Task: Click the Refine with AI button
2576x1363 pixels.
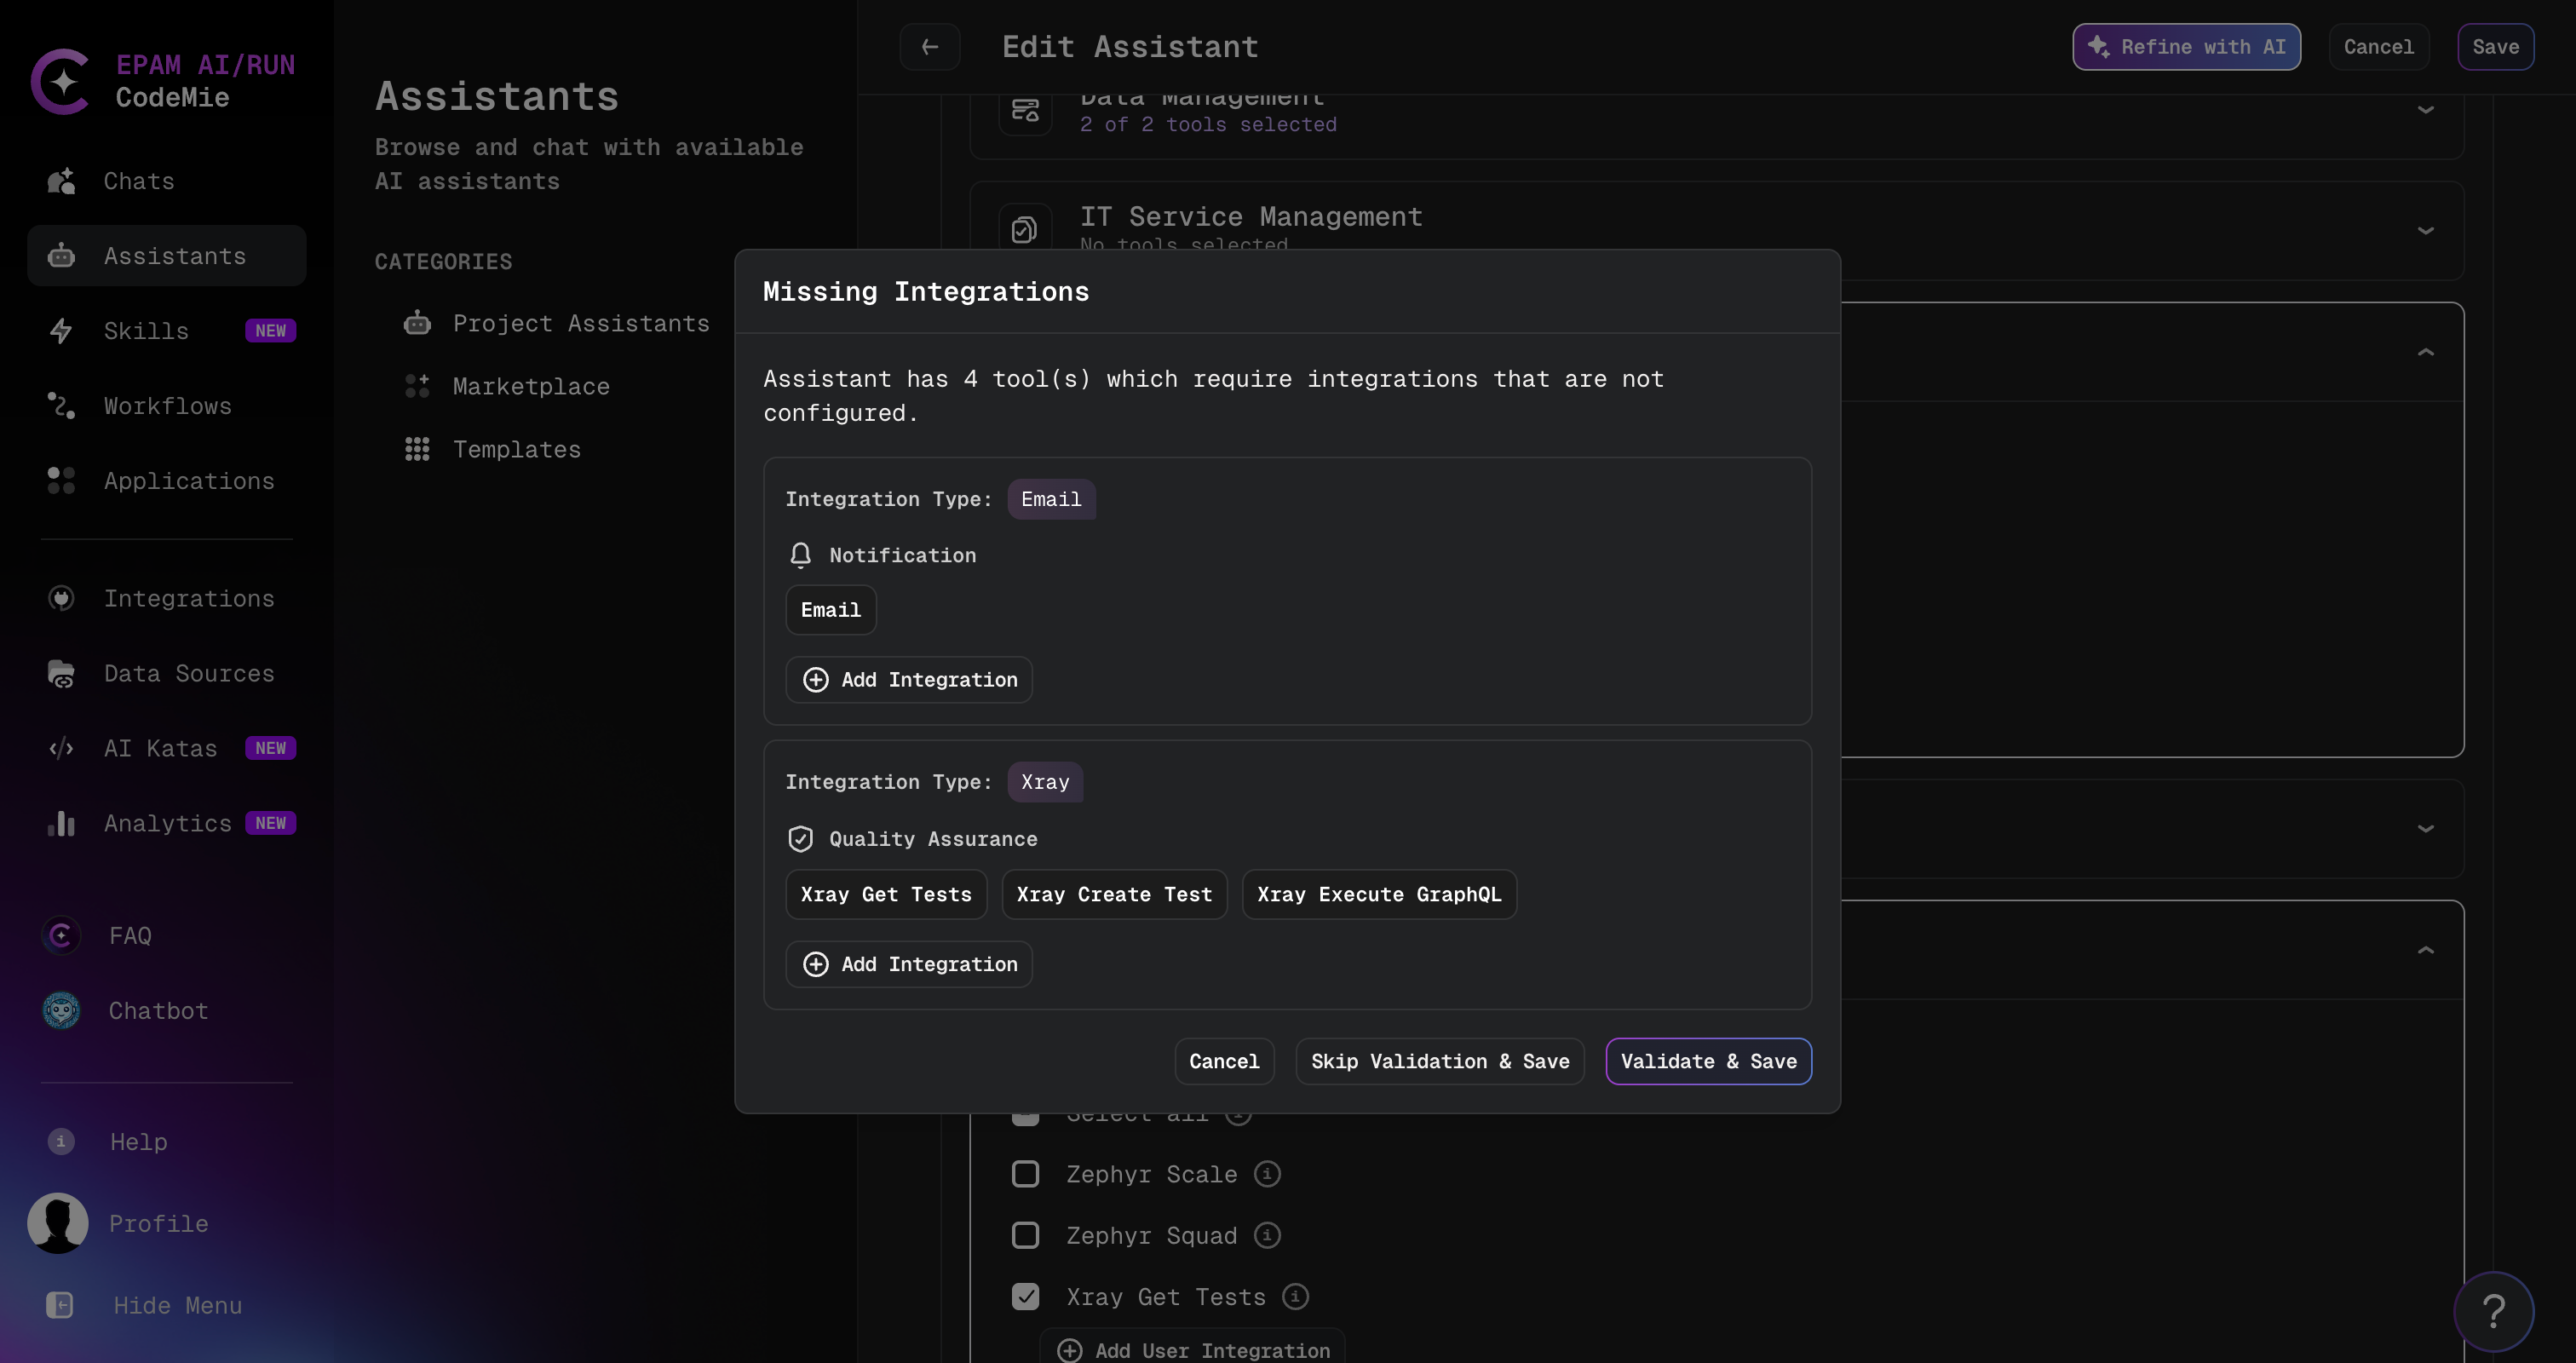Action: pos(2186,46)
